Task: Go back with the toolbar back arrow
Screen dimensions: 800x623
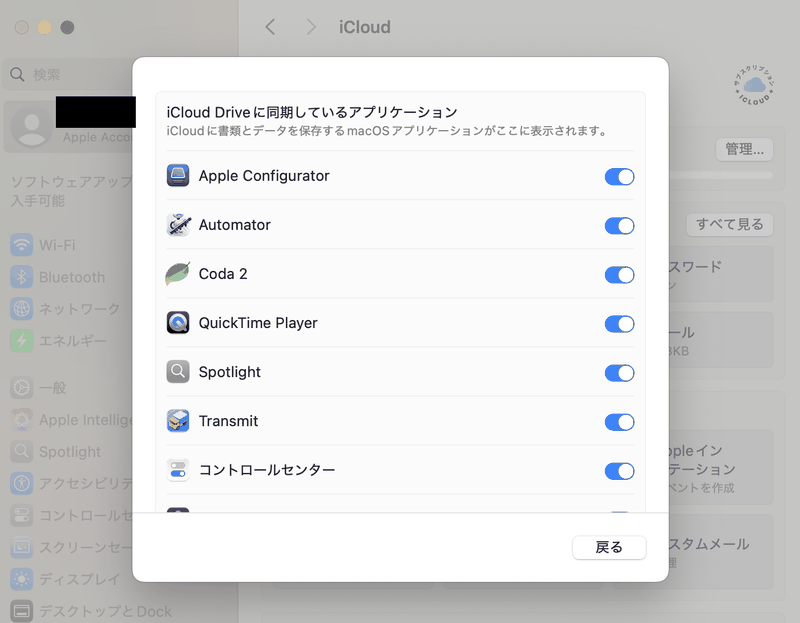Action: [x=270, y=27]
